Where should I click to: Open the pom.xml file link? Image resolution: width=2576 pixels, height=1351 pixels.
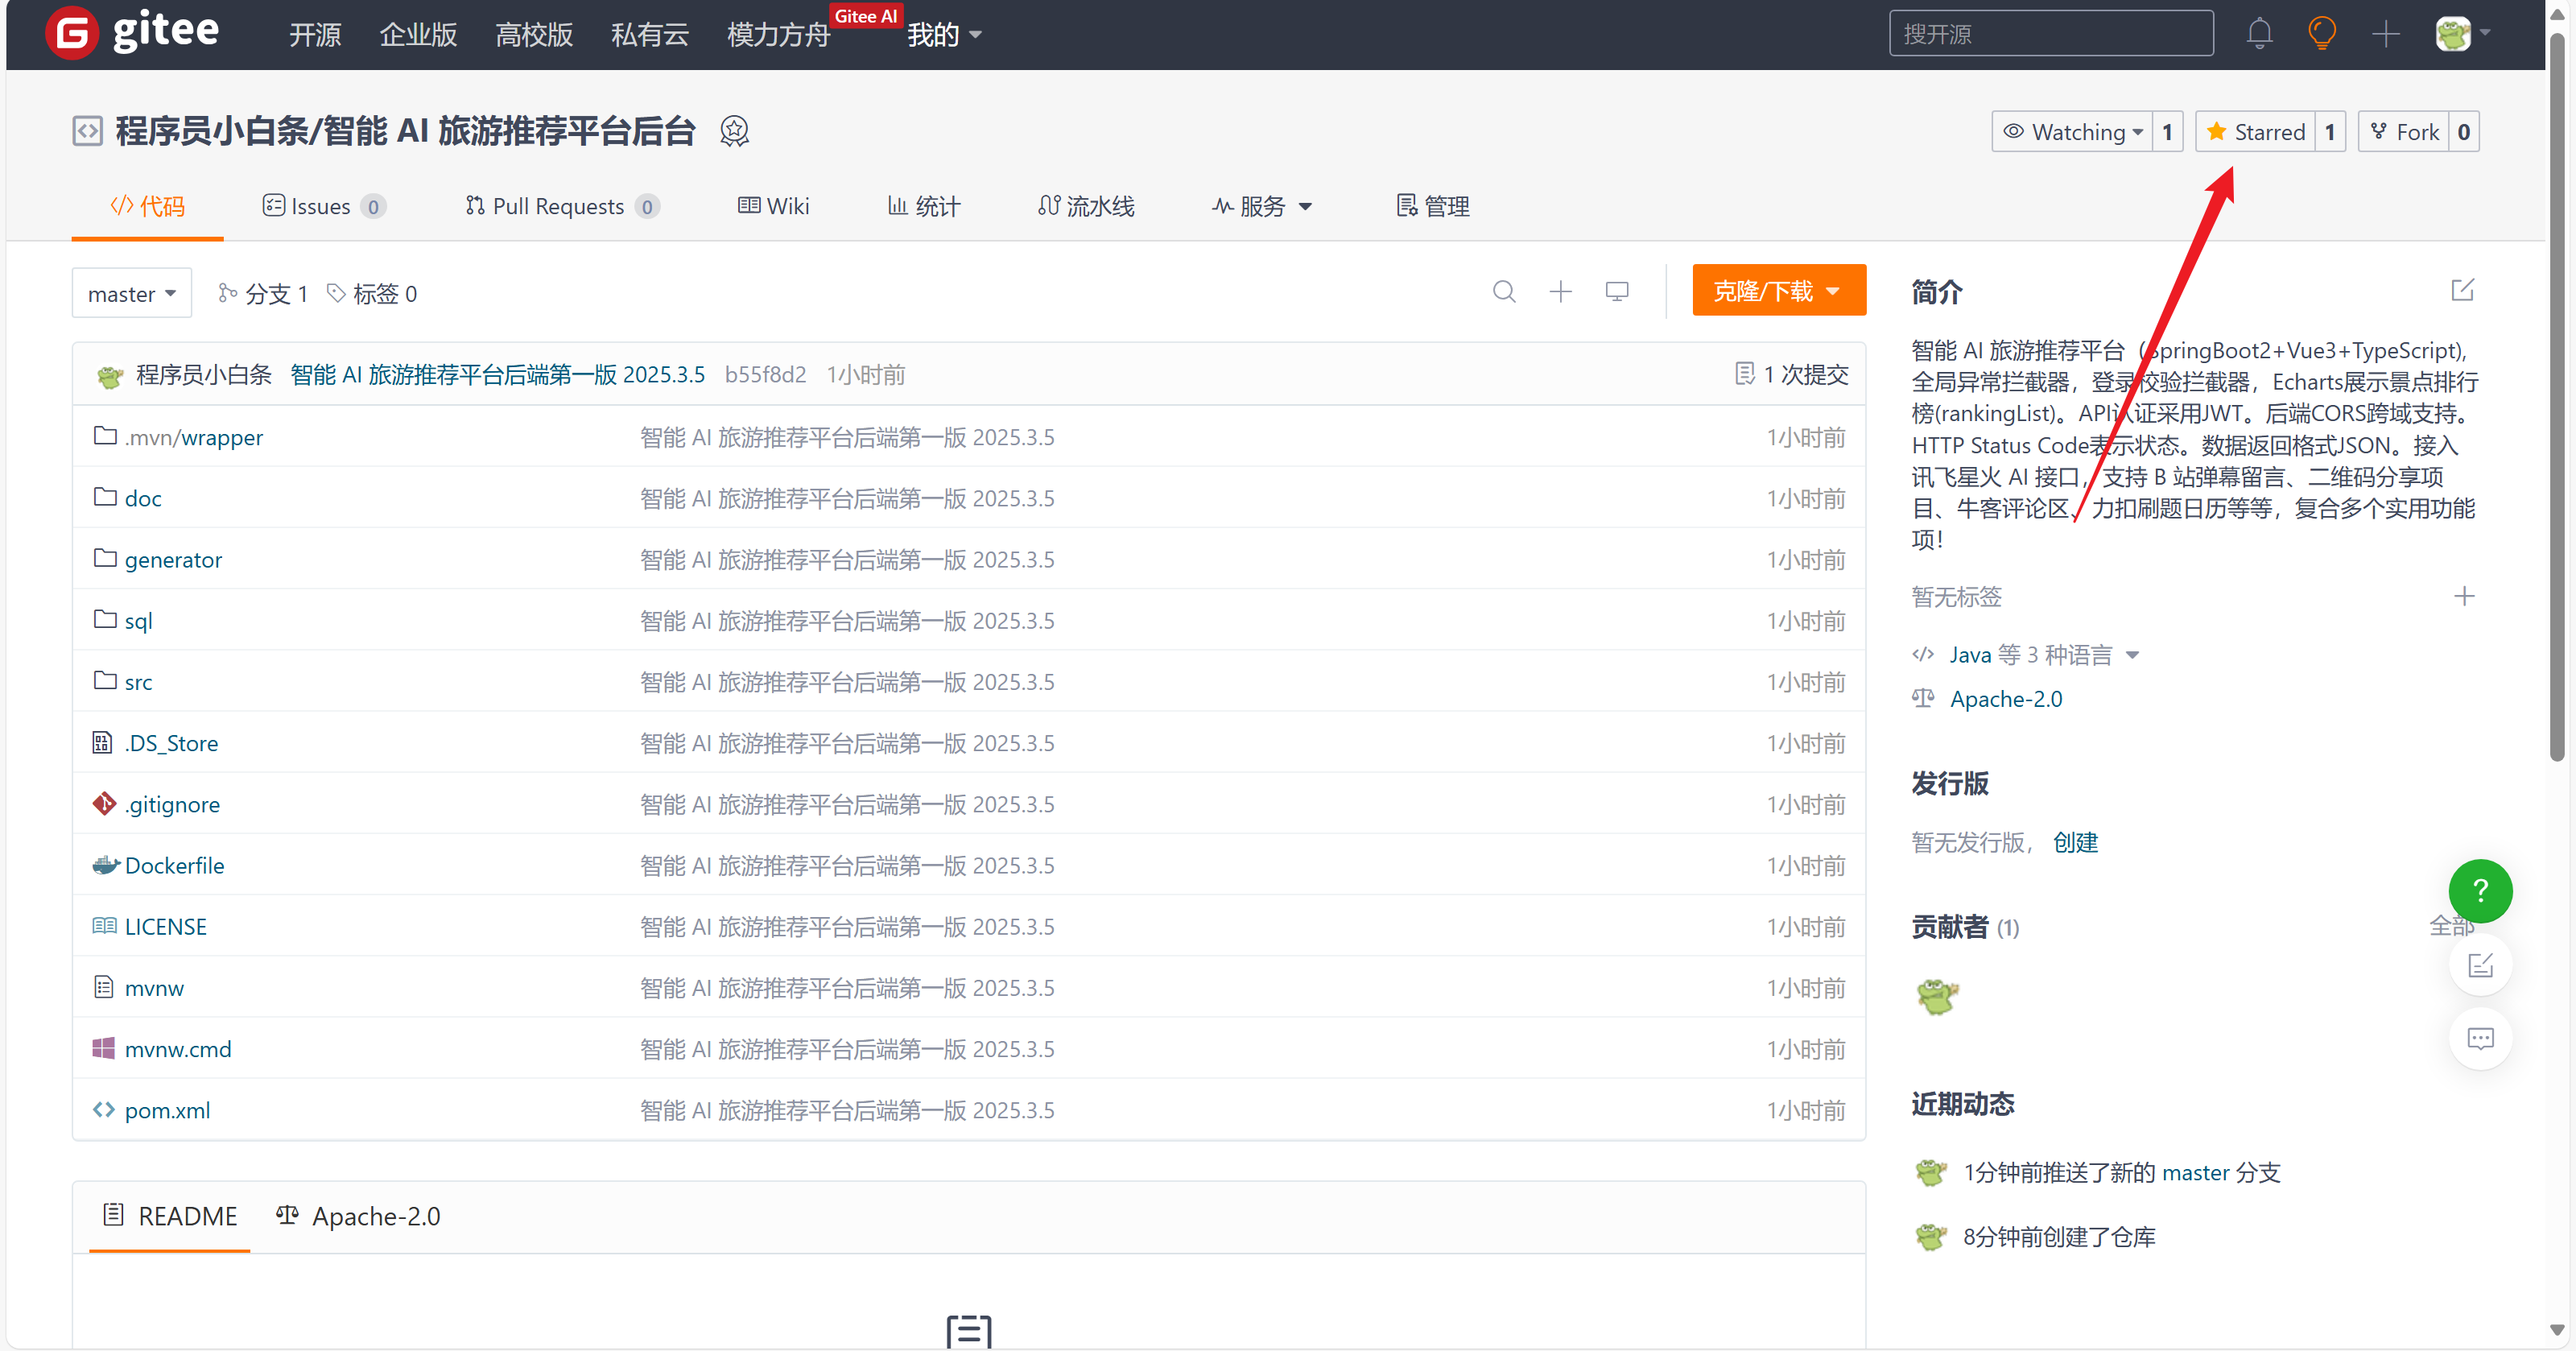click(167, 1110)
